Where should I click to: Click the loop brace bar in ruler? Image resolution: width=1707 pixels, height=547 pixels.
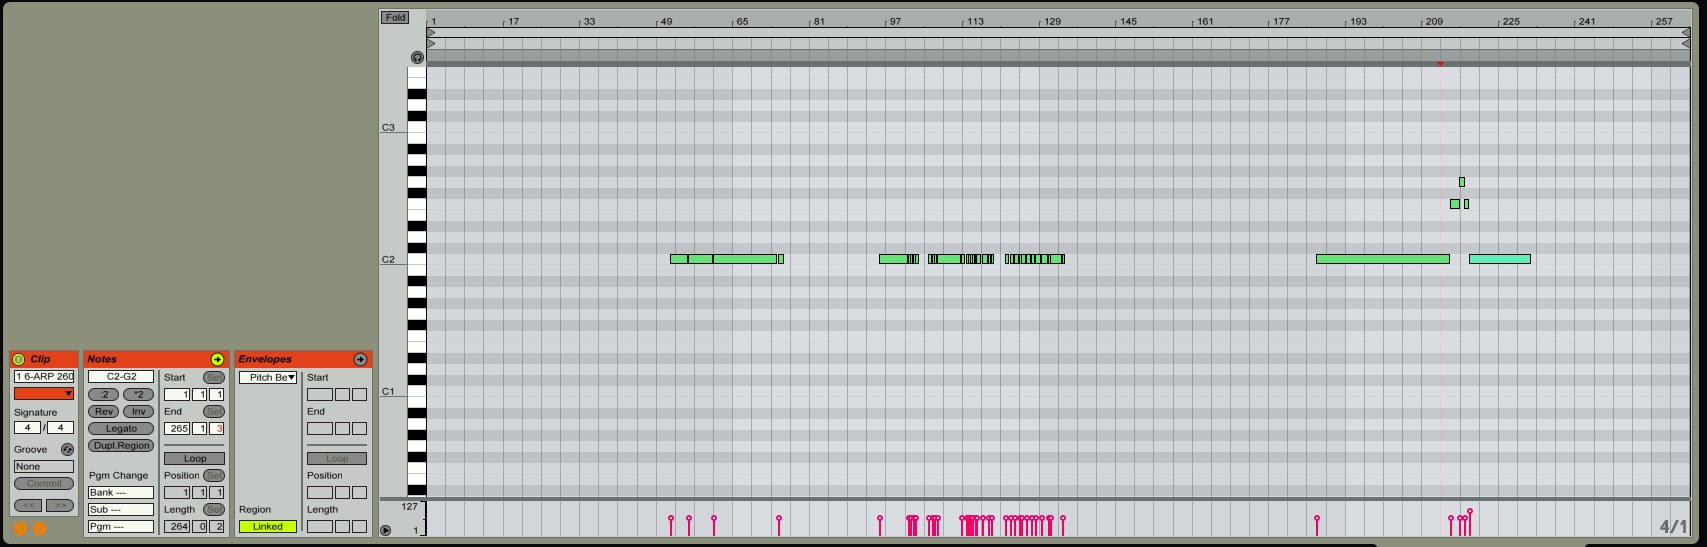pos(1058,33)
